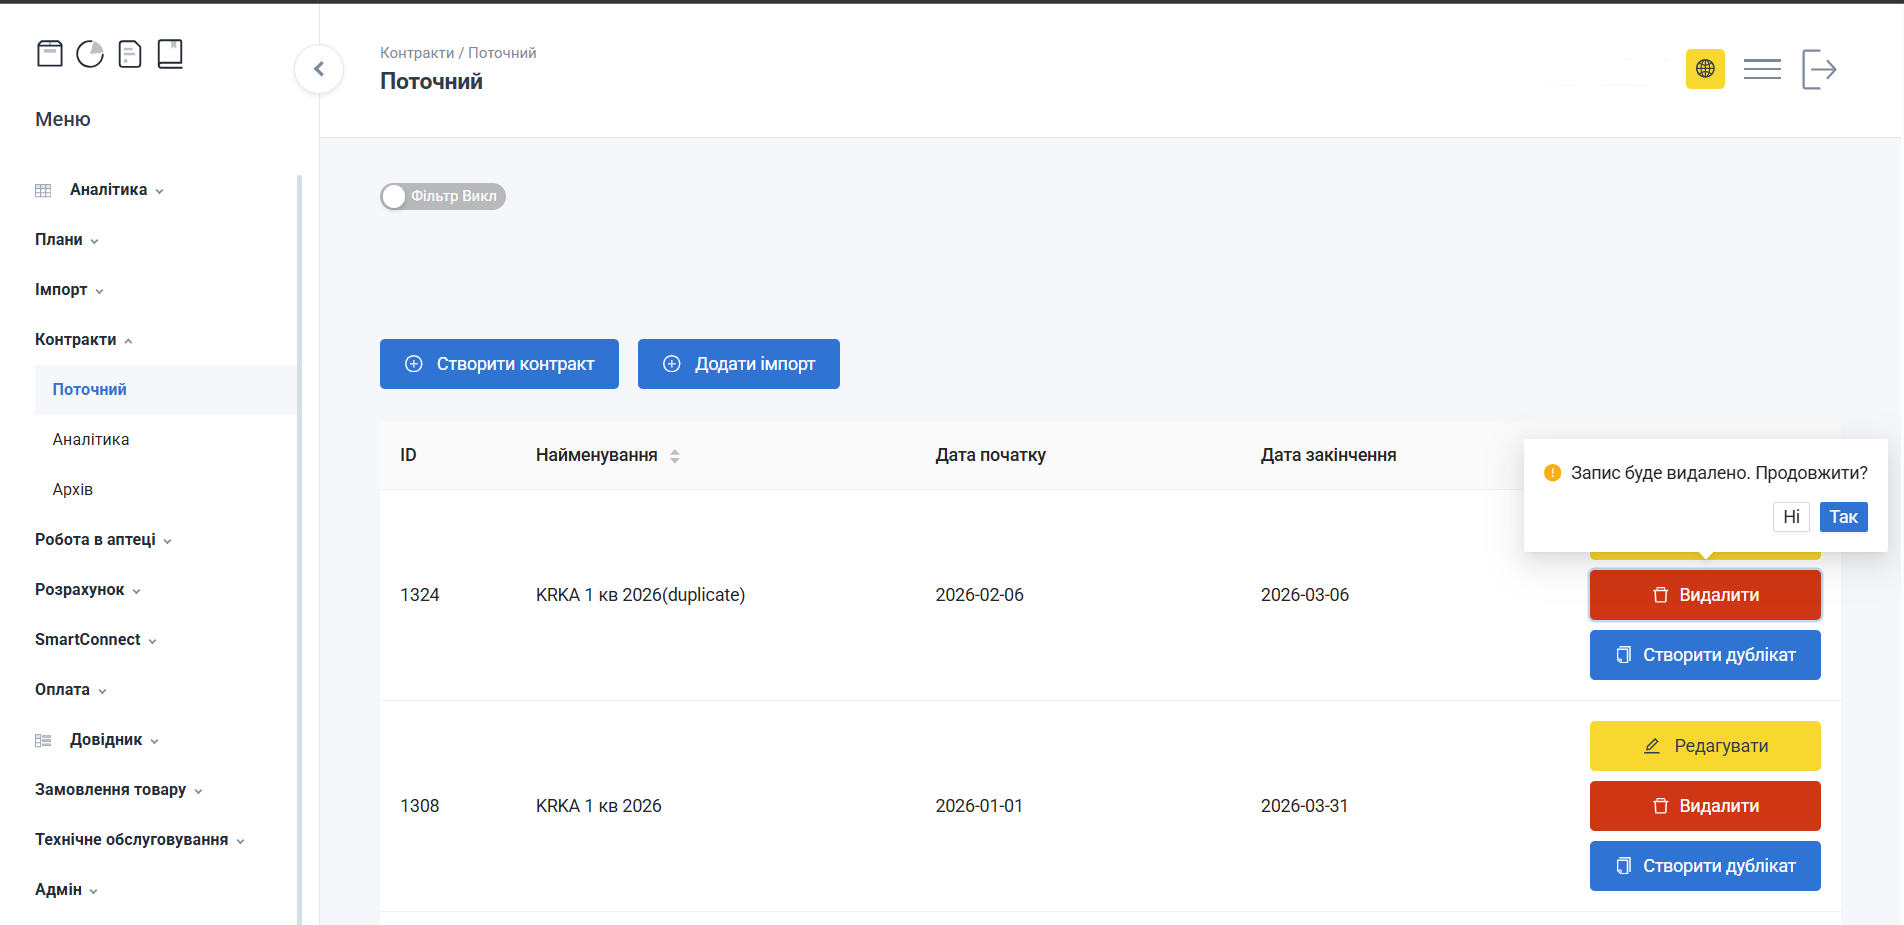Screen dimensions: 1904x925
Task: Click the Створити контракт button
Action: click(x=499, y=364)
